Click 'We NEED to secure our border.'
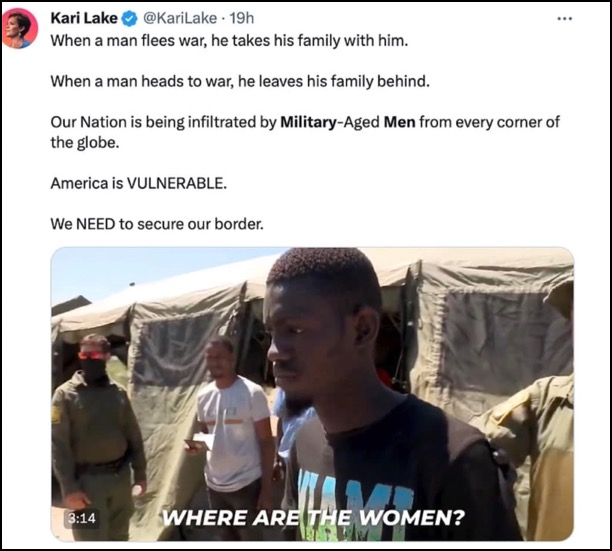The image size is (612, 551). (157, 224)
